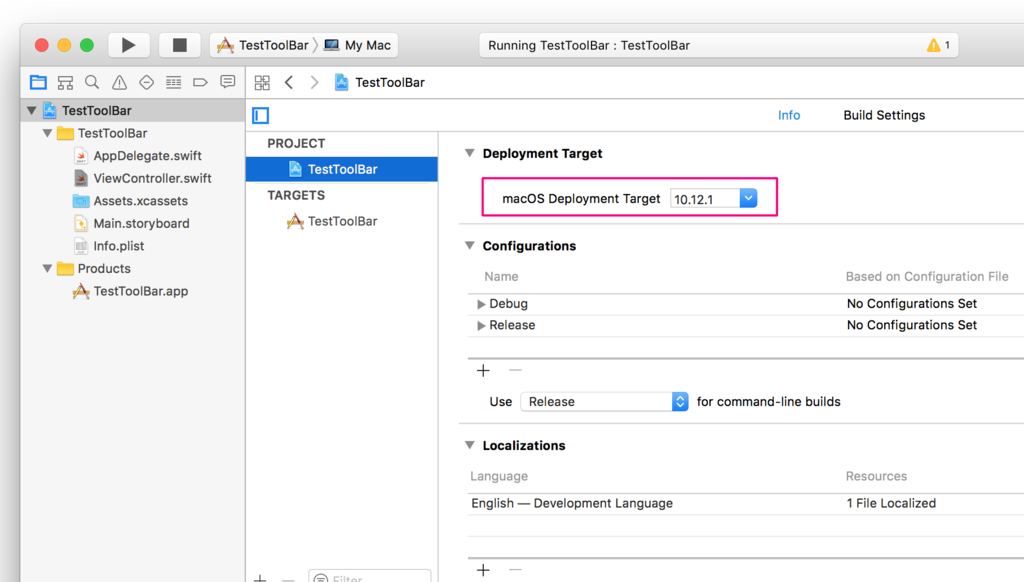Collapse the root TestToolBar project item
This screenshot has width=1024, height=582.
coord(31,110)
